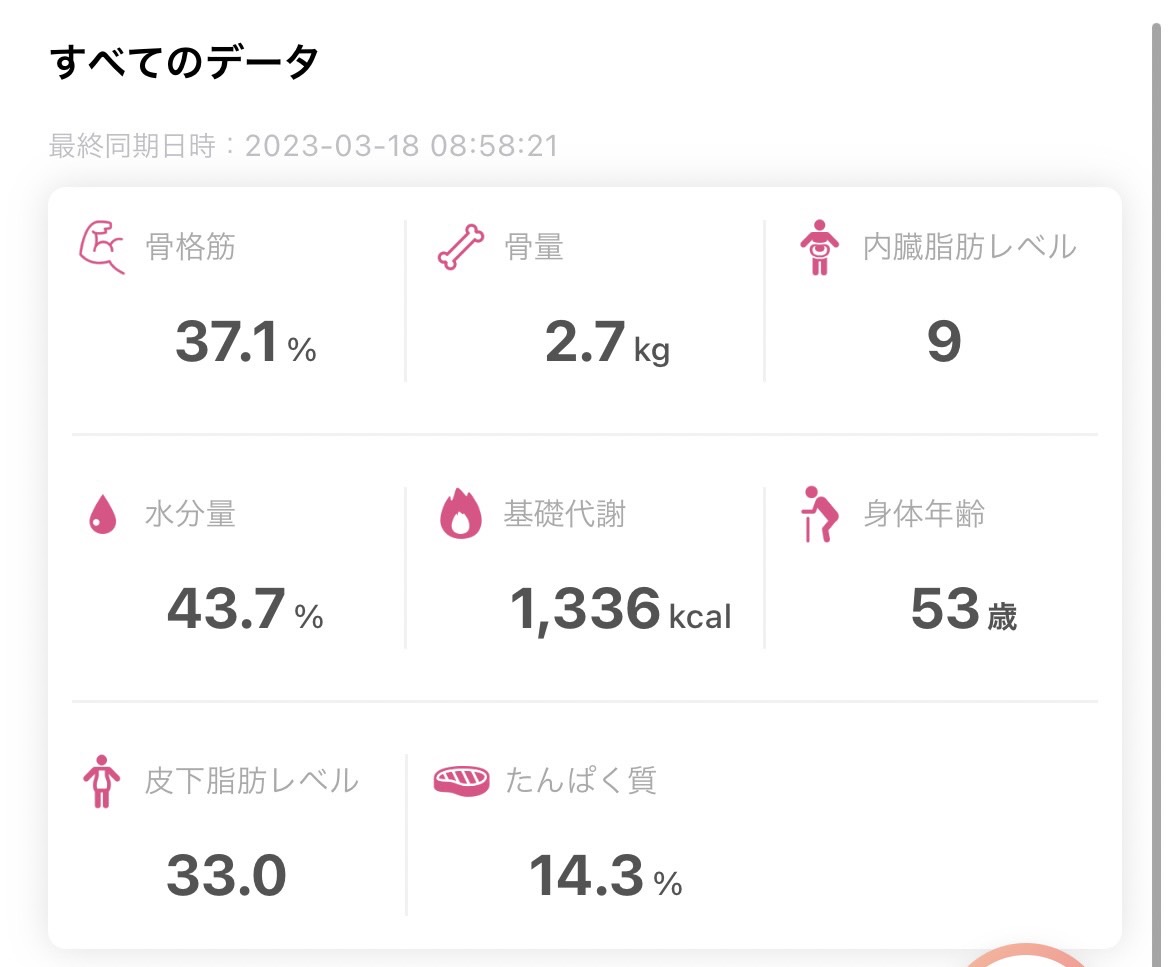Tap the skeletal muscle flexed-arm icon
Image resolution: width=1170 pixels, height=967 pixels.
[101, 247]
